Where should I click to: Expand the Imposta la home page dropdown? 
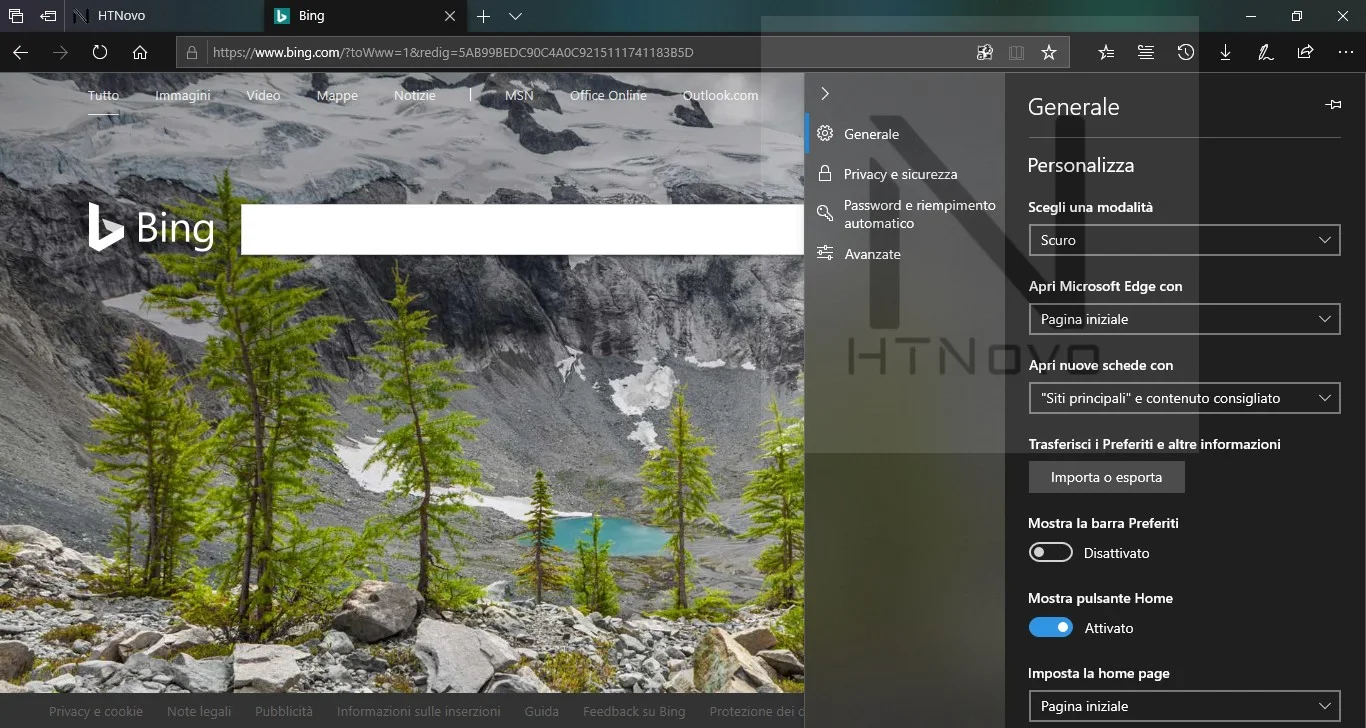point(1184,706)
